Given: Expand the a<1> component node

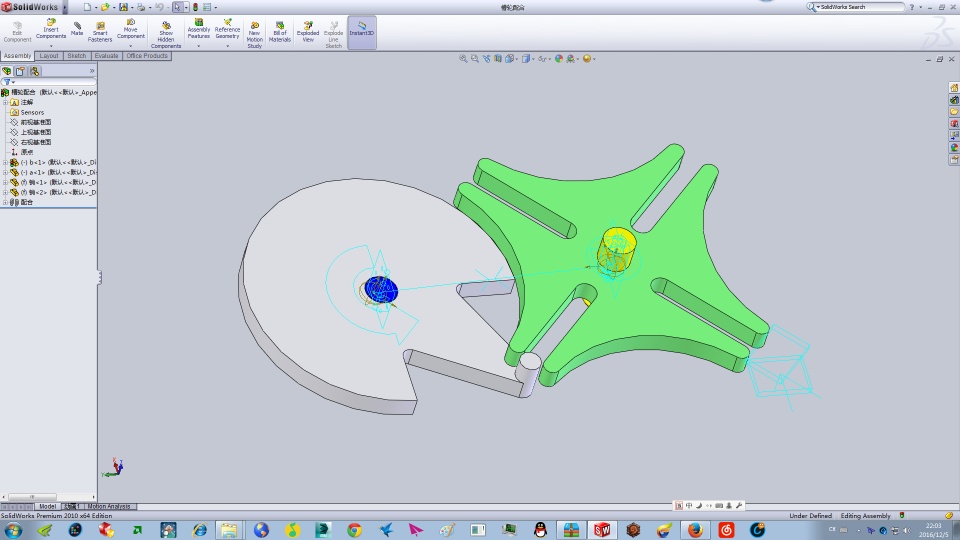Looking at the screenshot, I should 5,172.
